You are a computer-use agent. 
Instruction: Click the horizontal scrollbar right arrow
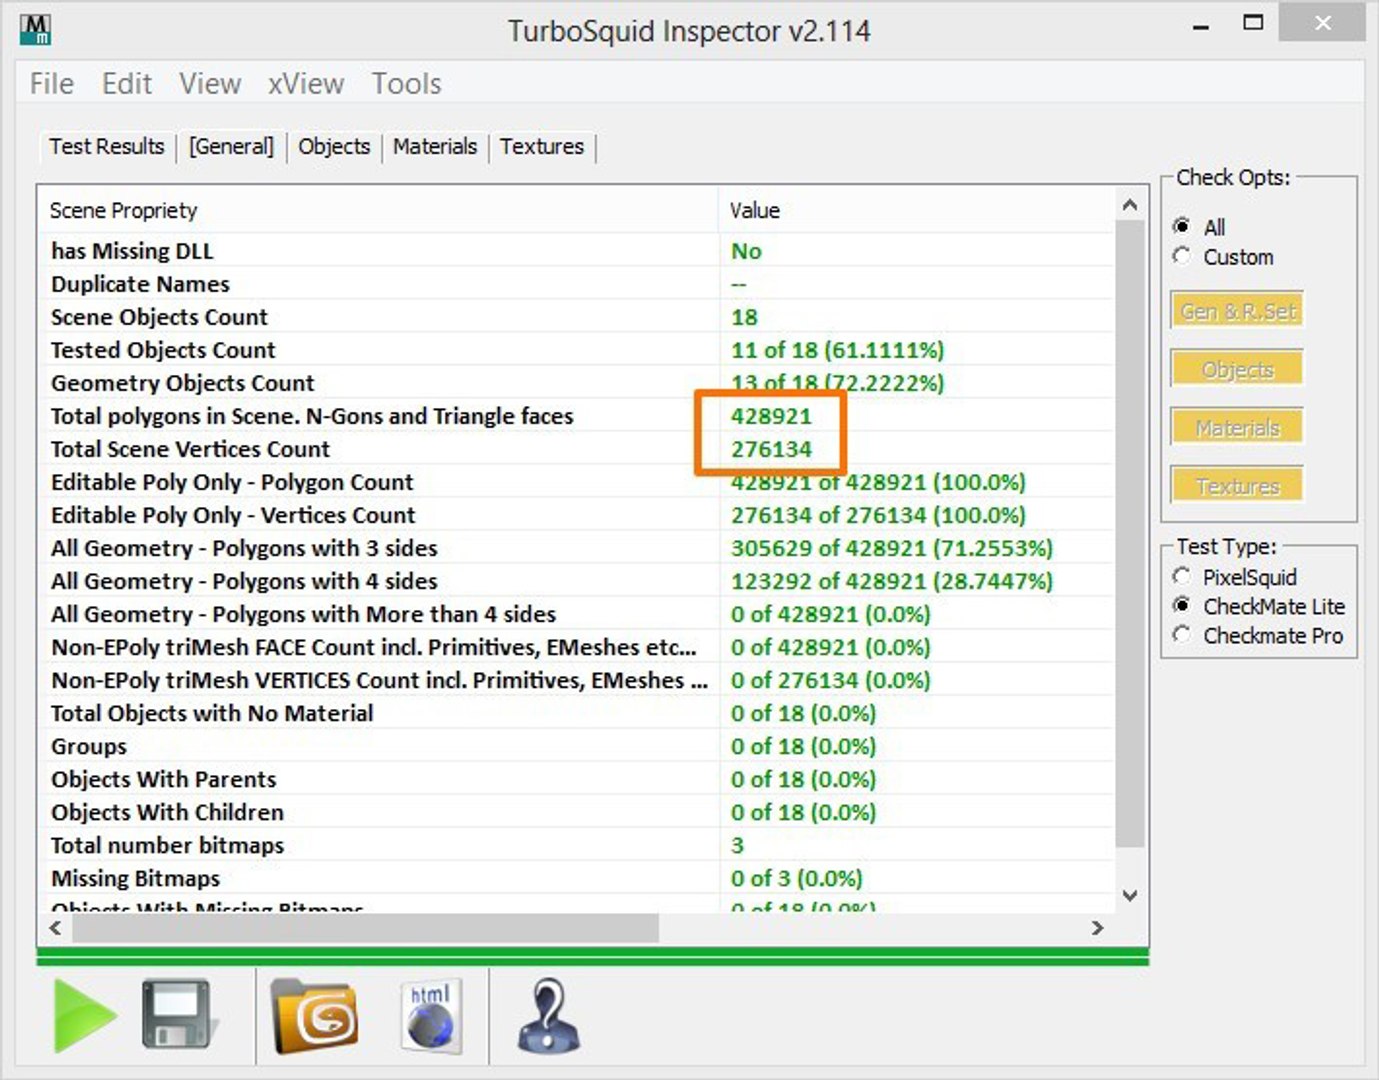(1097, 928)
